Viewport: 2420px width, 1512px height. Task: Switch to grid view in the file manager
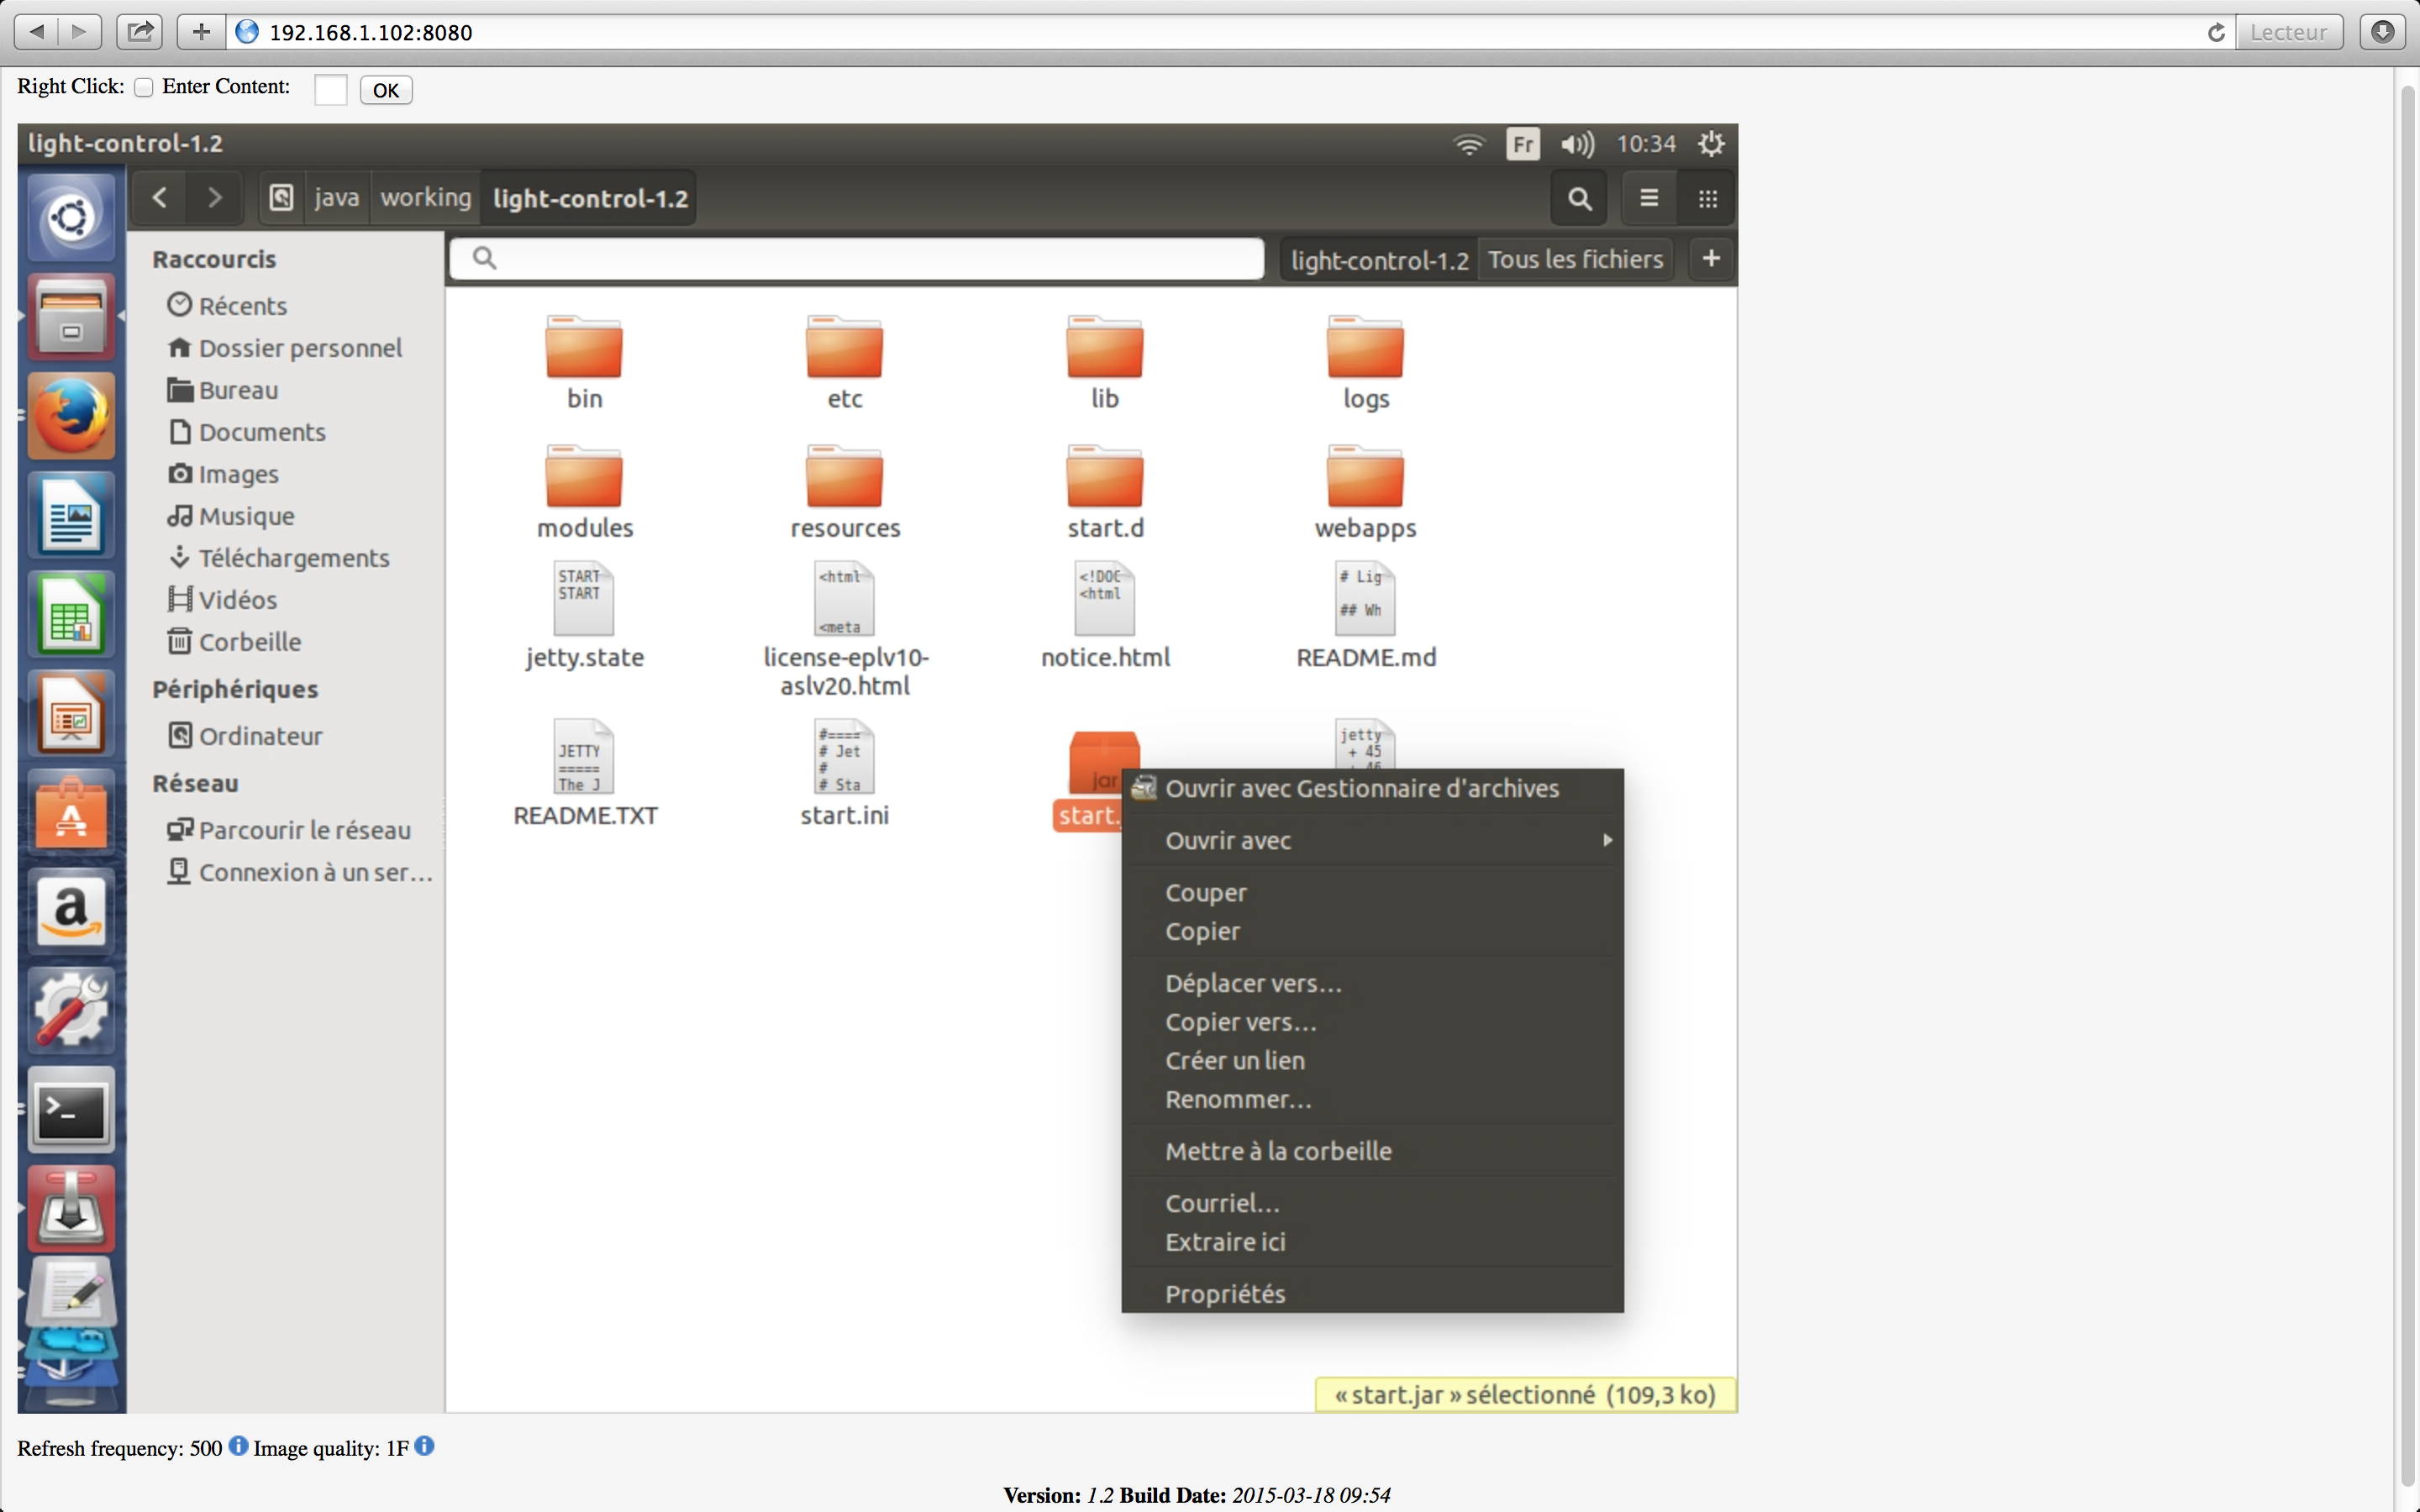(1707, 198)
